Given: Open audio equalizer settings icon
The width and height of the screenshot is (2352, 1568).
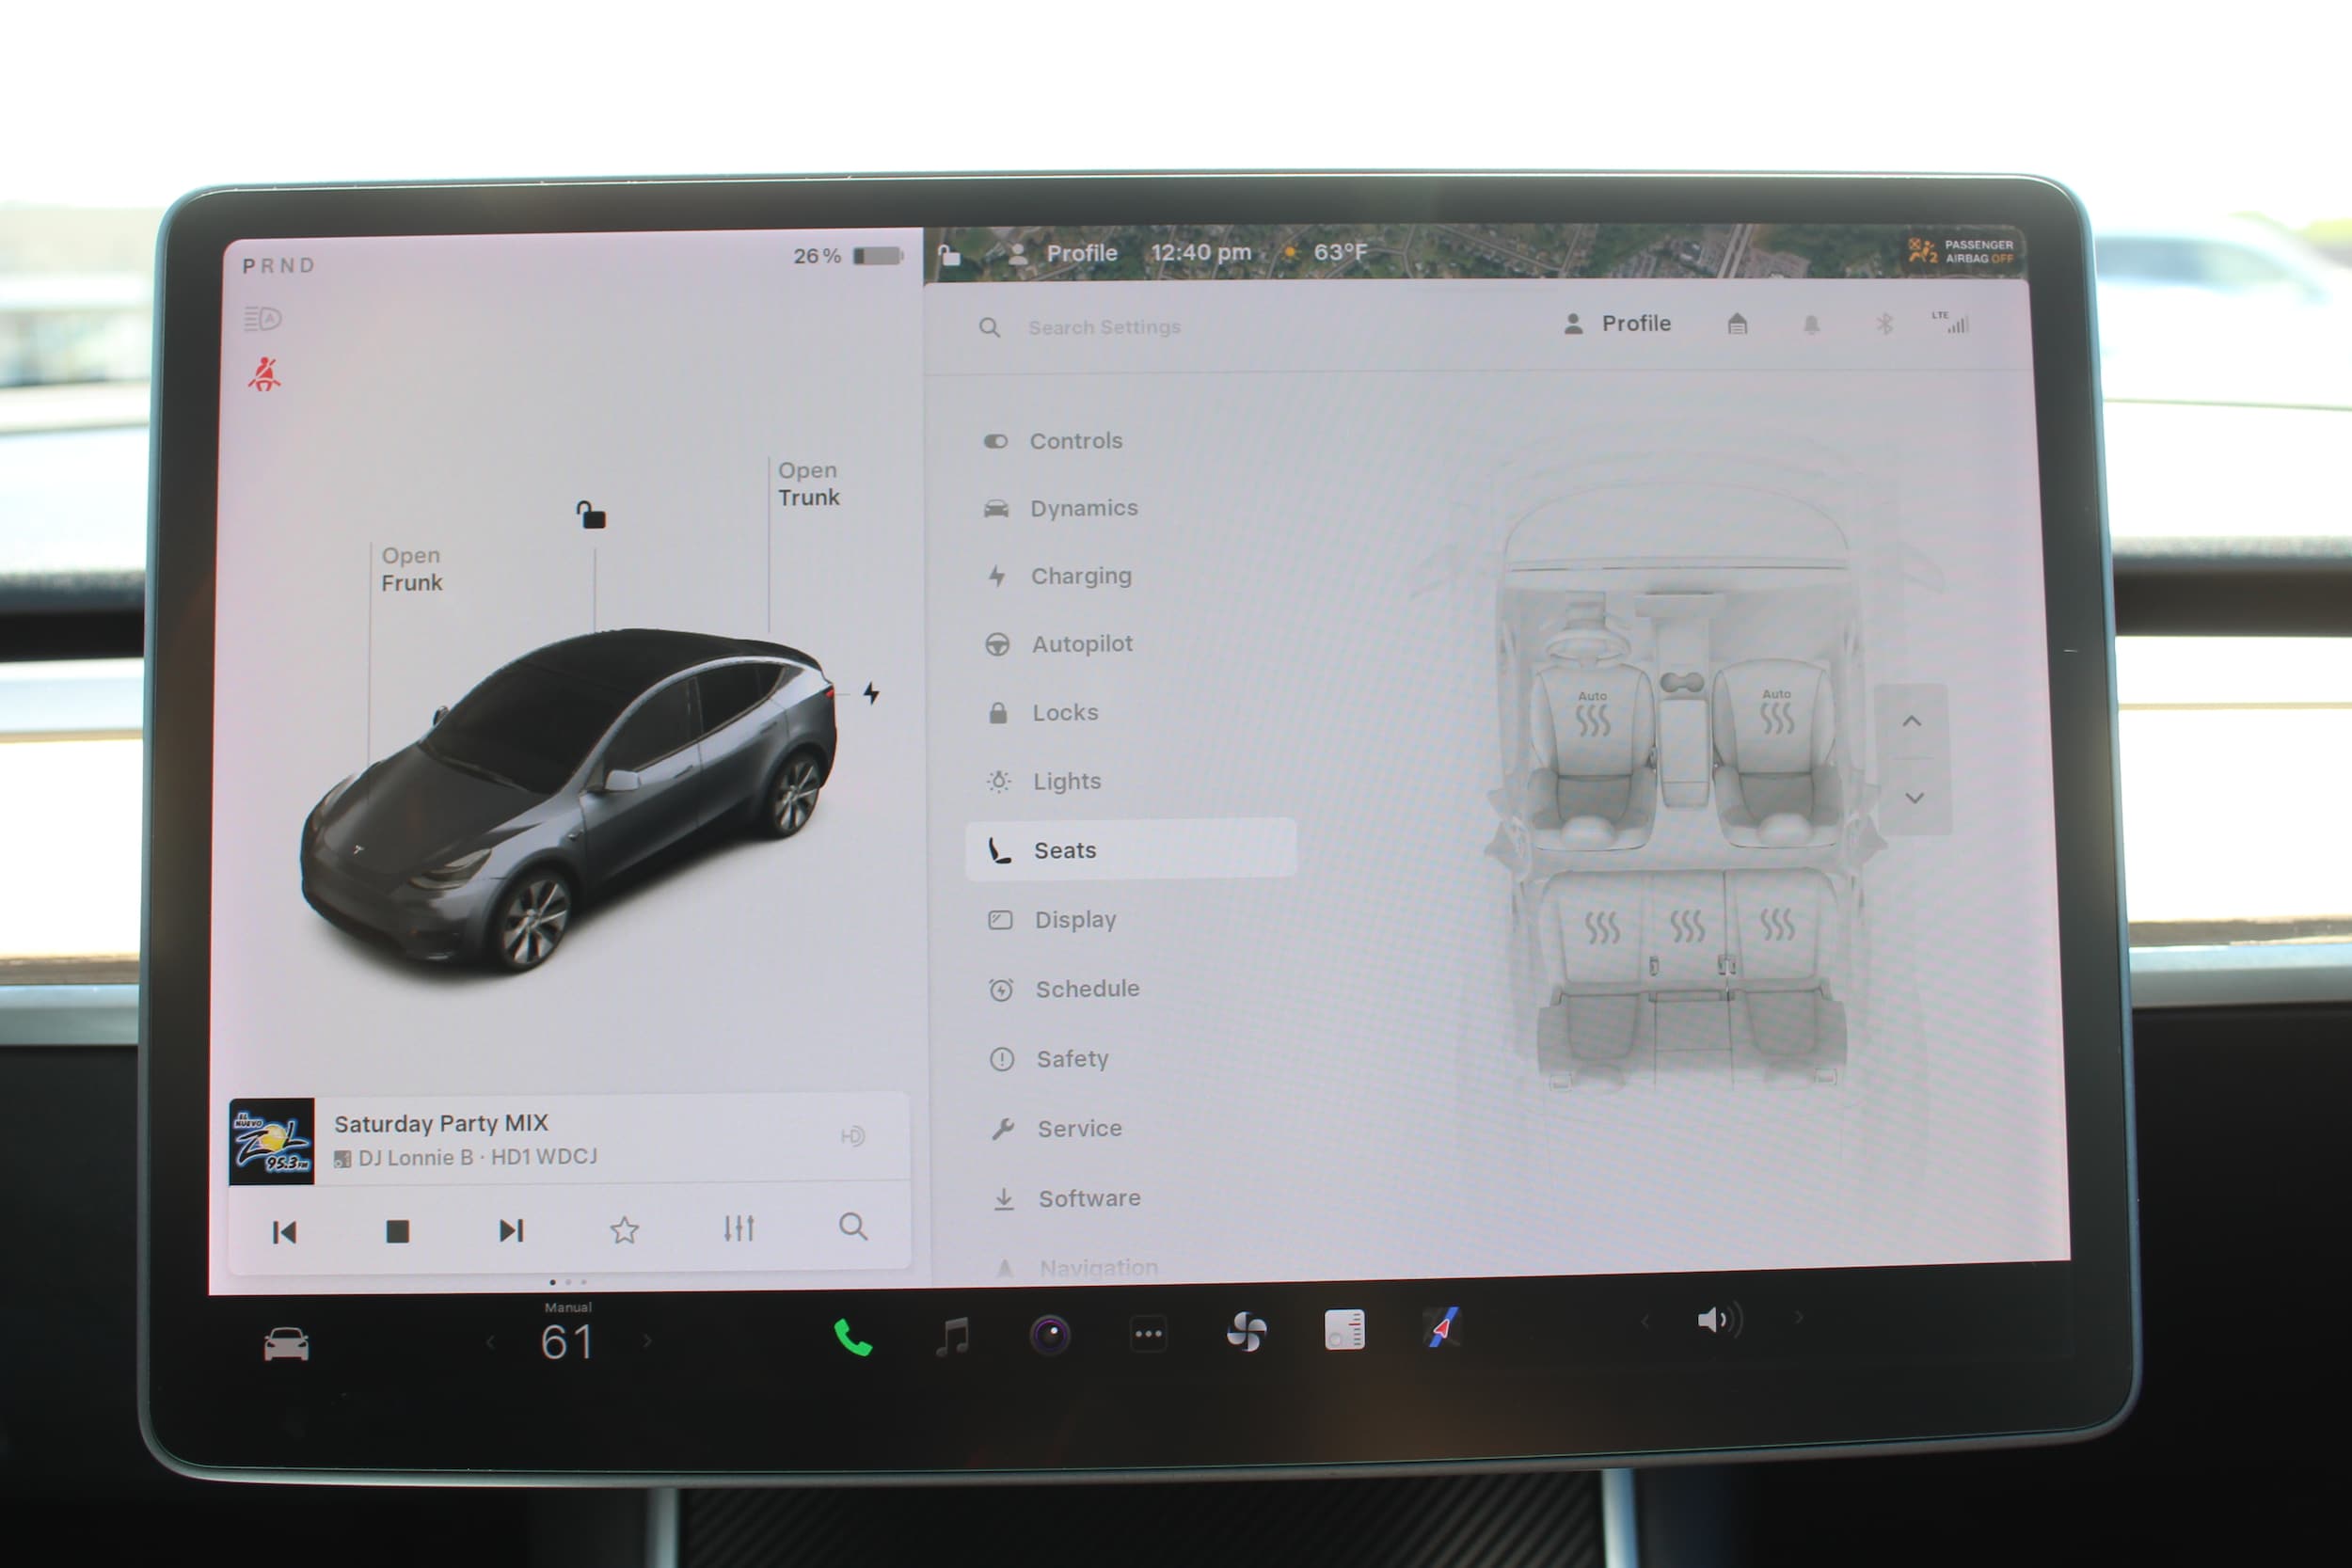Looking at the screenshot, I should click(x=738, y=1228).
